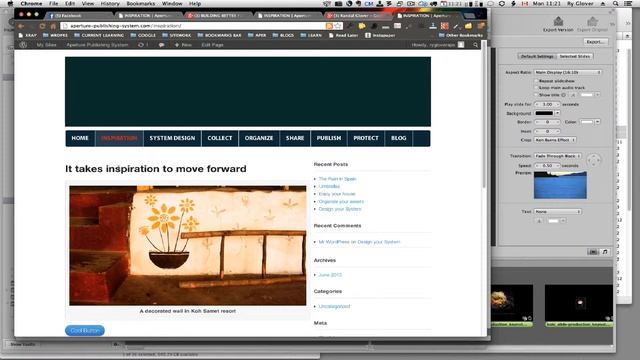The image size is (640, 360).
Task: Click the text font icon below the Text dropdown
Action: point(539,221)
